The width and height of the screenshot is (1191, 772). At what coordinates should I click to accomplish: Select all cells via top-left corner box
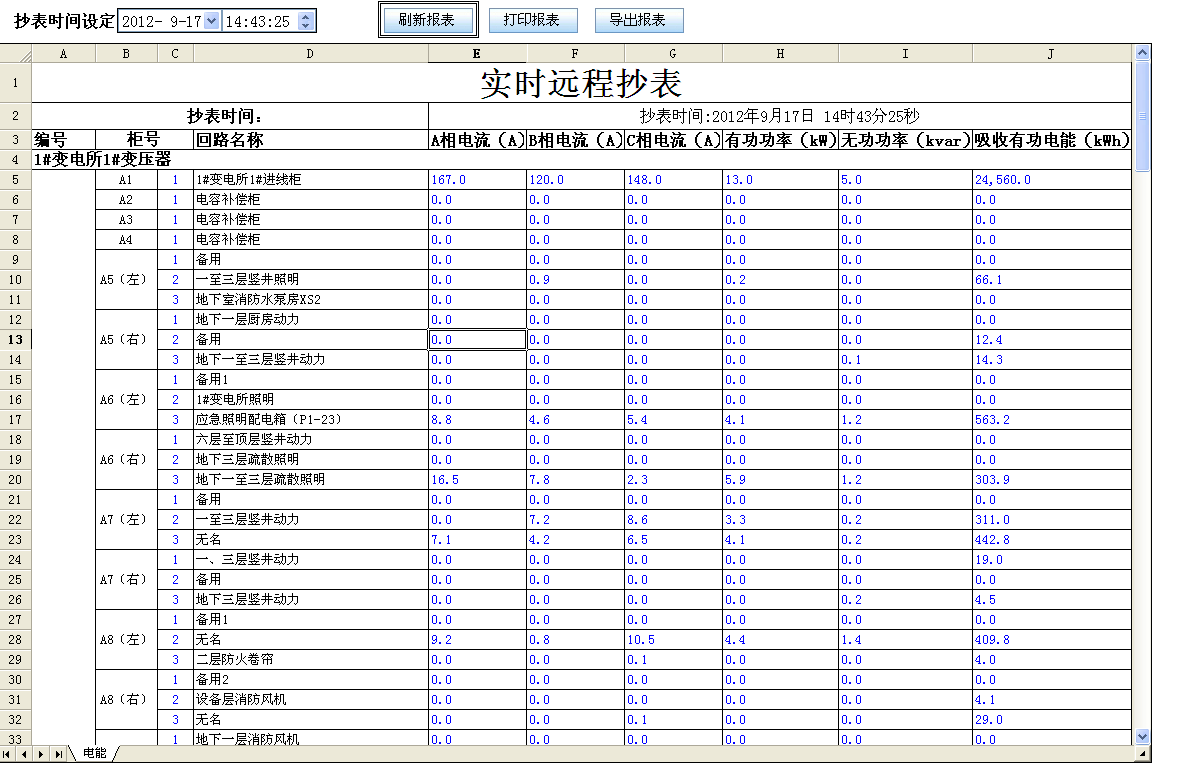point(16,54)
